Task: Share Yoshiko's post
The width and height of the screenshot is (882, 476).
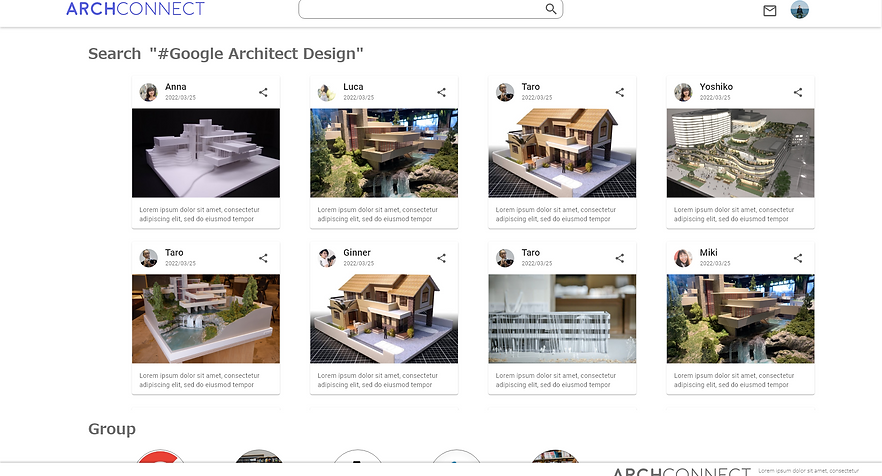Action: [x=798, y=92]
